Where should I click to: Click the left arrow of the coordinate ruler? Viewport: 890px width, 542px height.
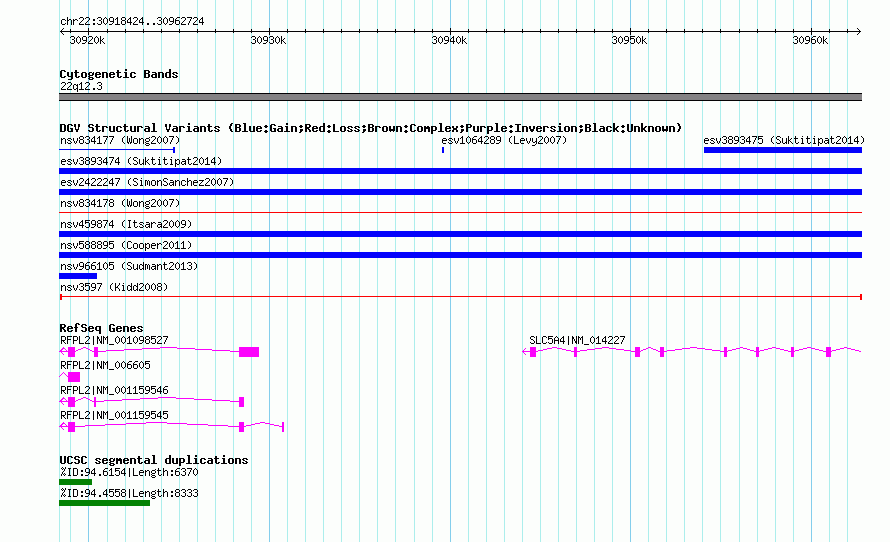(x=62, y=32)
